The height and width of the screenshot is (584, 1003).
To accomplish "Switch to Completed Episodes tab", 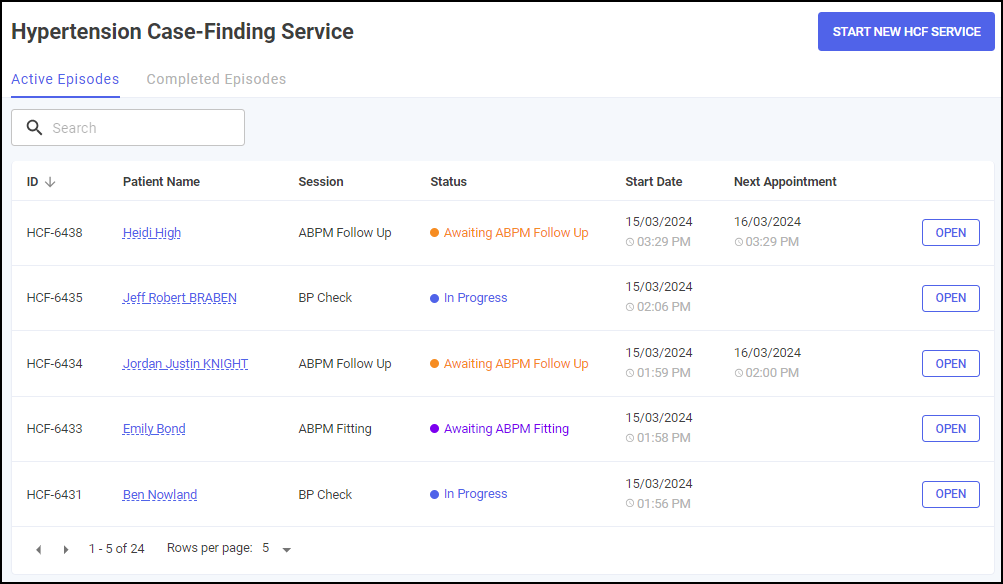I will click(x=216, y=79).
